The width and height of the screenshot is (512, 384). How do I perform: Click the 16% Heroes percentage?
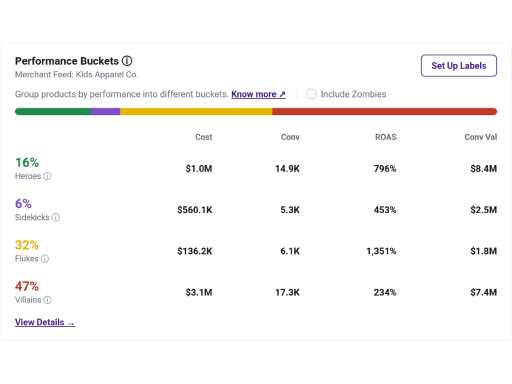pos(27,163)
